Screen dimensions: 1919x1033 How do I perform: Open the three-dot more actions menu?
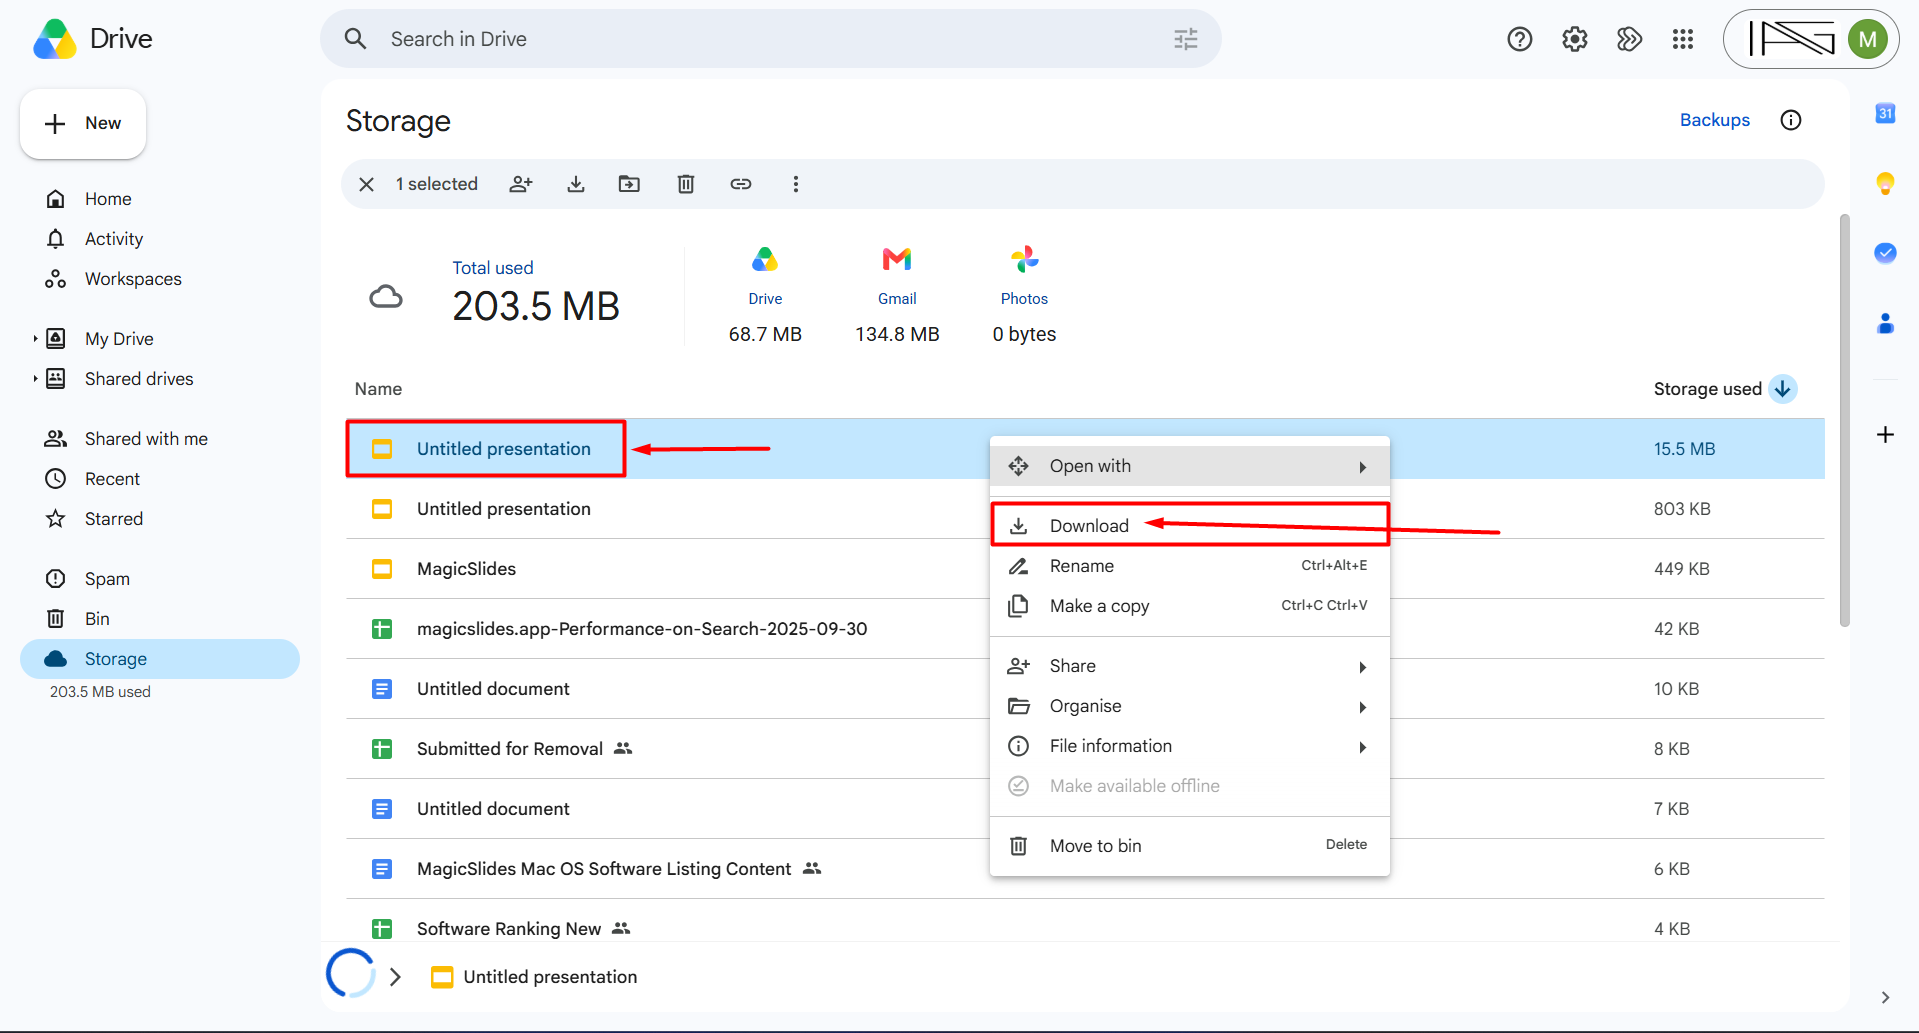tap(796, 184)
